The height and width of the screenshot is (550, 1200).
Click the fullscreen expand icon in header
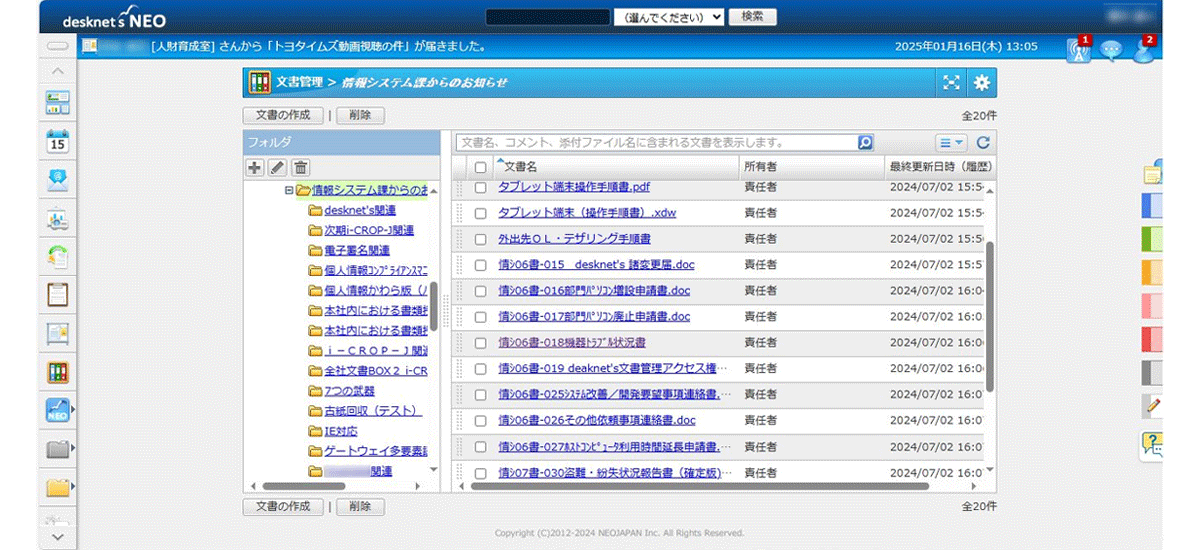(x=952, y=83)
